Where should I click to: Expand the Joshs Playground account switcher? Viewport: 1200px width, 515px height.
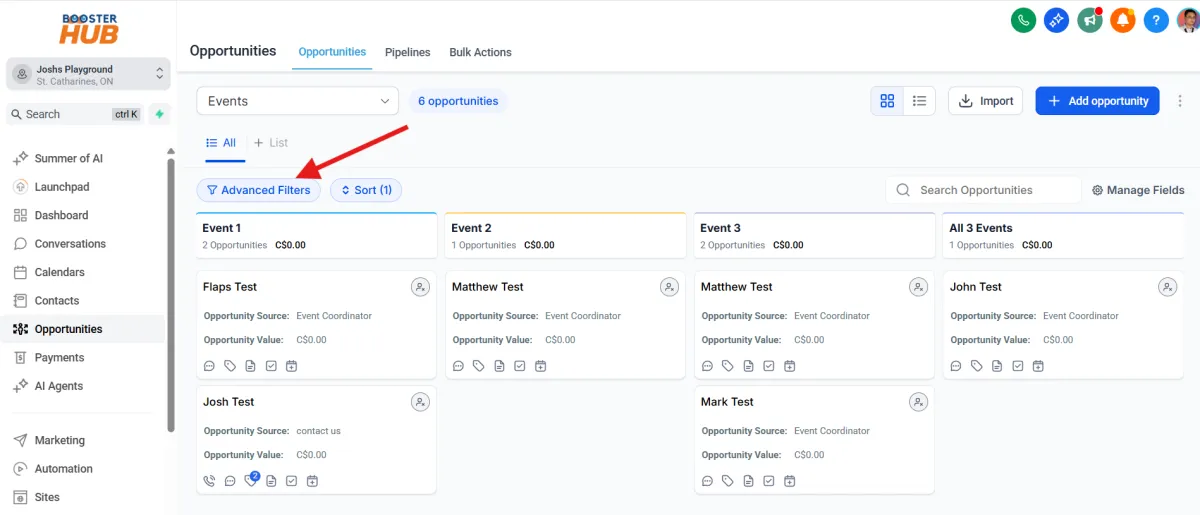click(x=88, y=75)
